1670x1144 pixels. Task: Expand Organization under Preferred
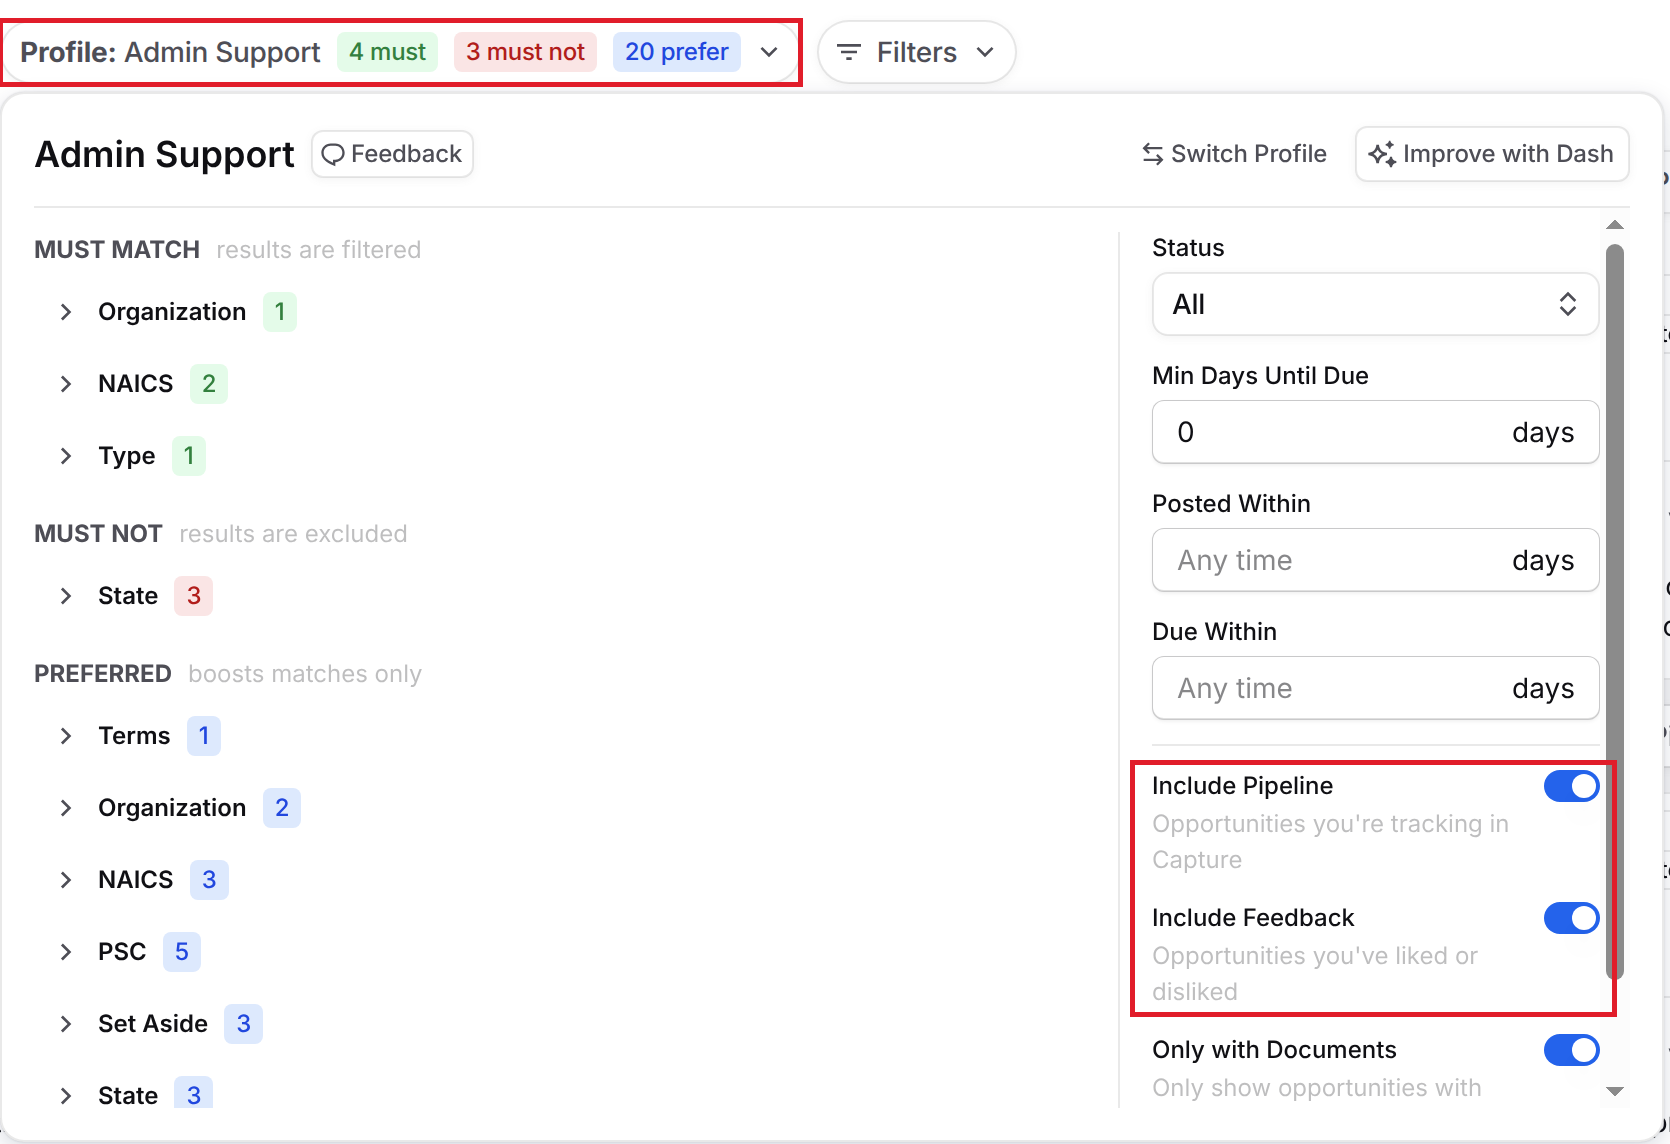66,808
